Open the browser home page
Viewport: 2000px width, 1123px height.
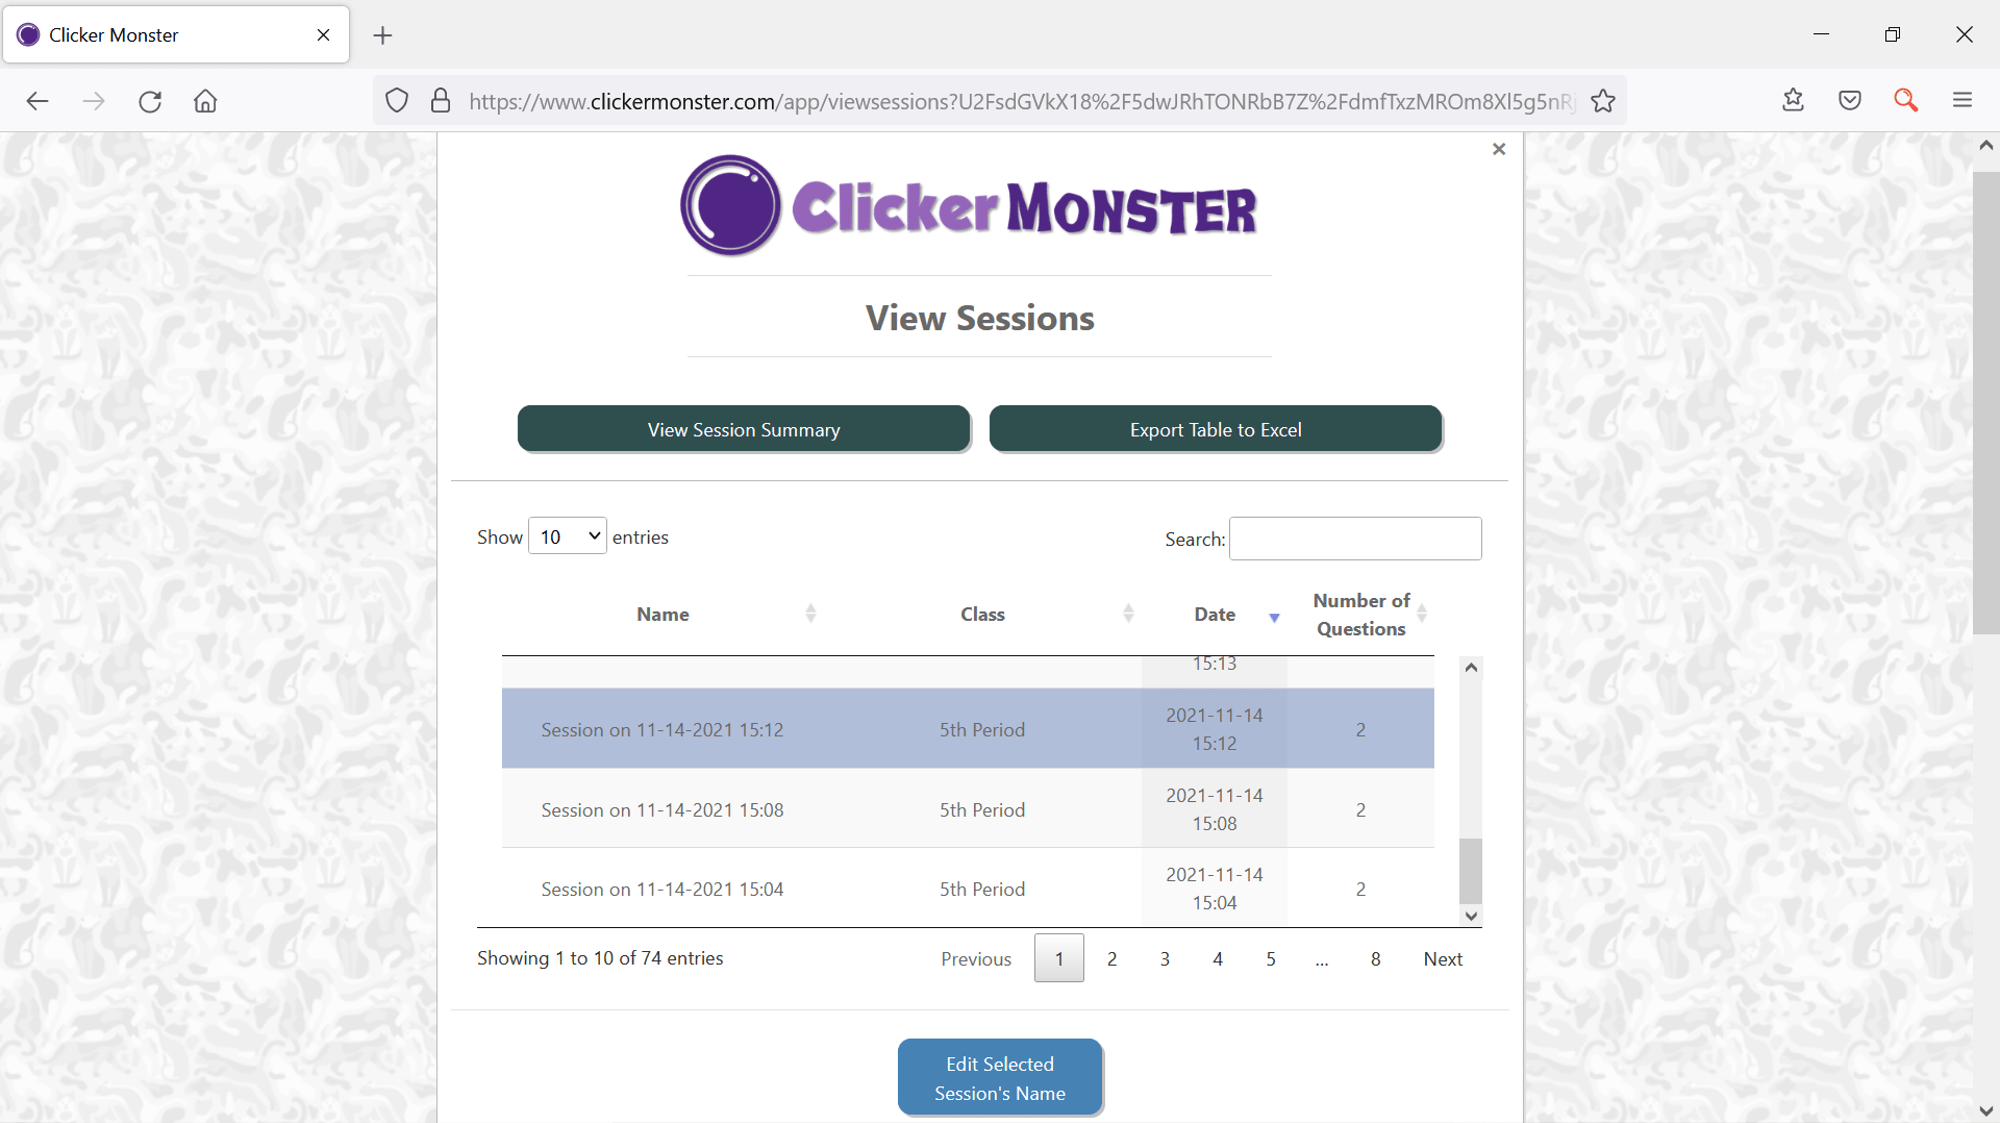pyautogui.click(x=205, y=101)
